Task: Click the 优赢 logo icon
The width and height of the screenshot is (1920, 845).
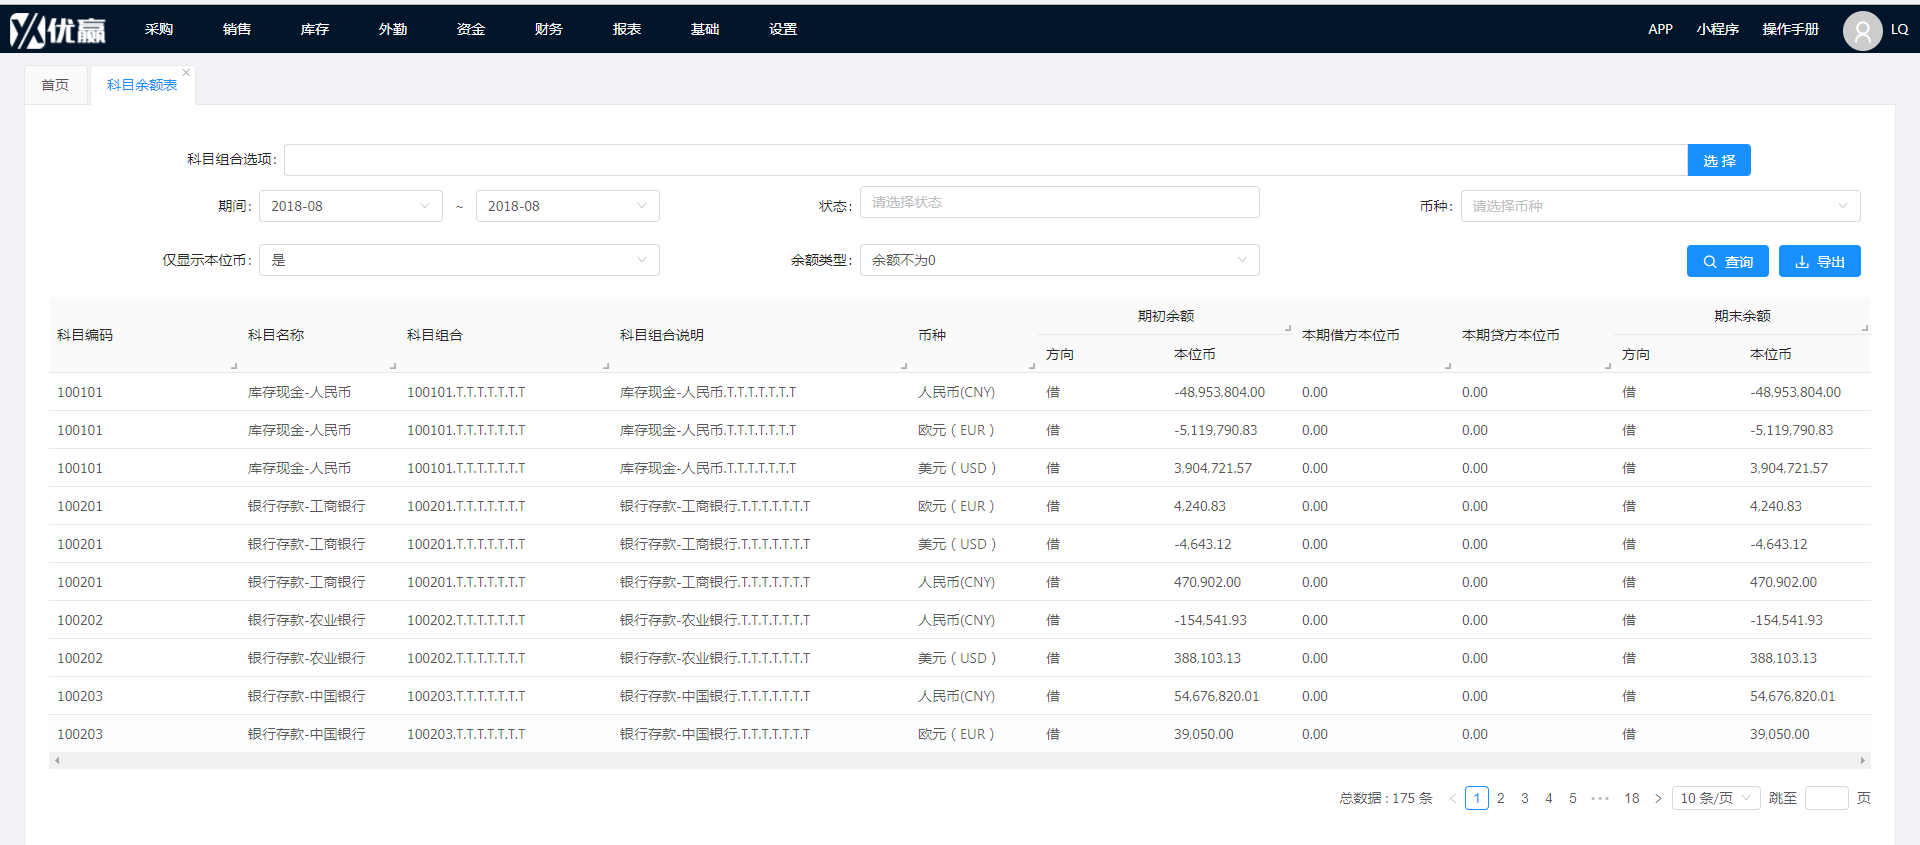Action: pos(58,30)
